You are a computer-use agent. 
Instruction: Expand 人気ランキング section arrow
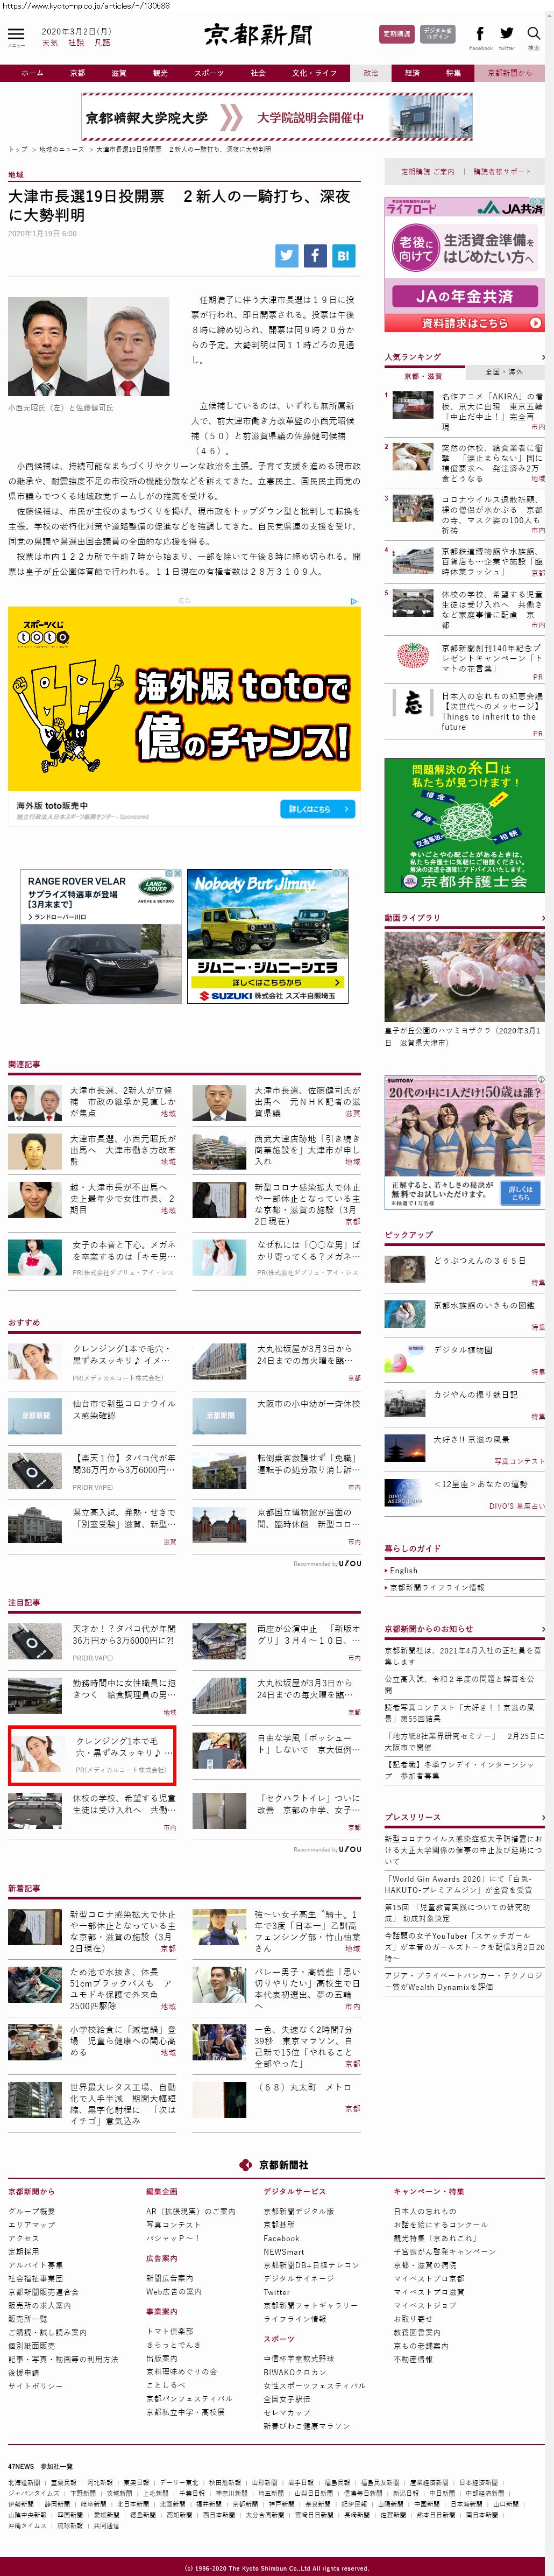(543, 357)
